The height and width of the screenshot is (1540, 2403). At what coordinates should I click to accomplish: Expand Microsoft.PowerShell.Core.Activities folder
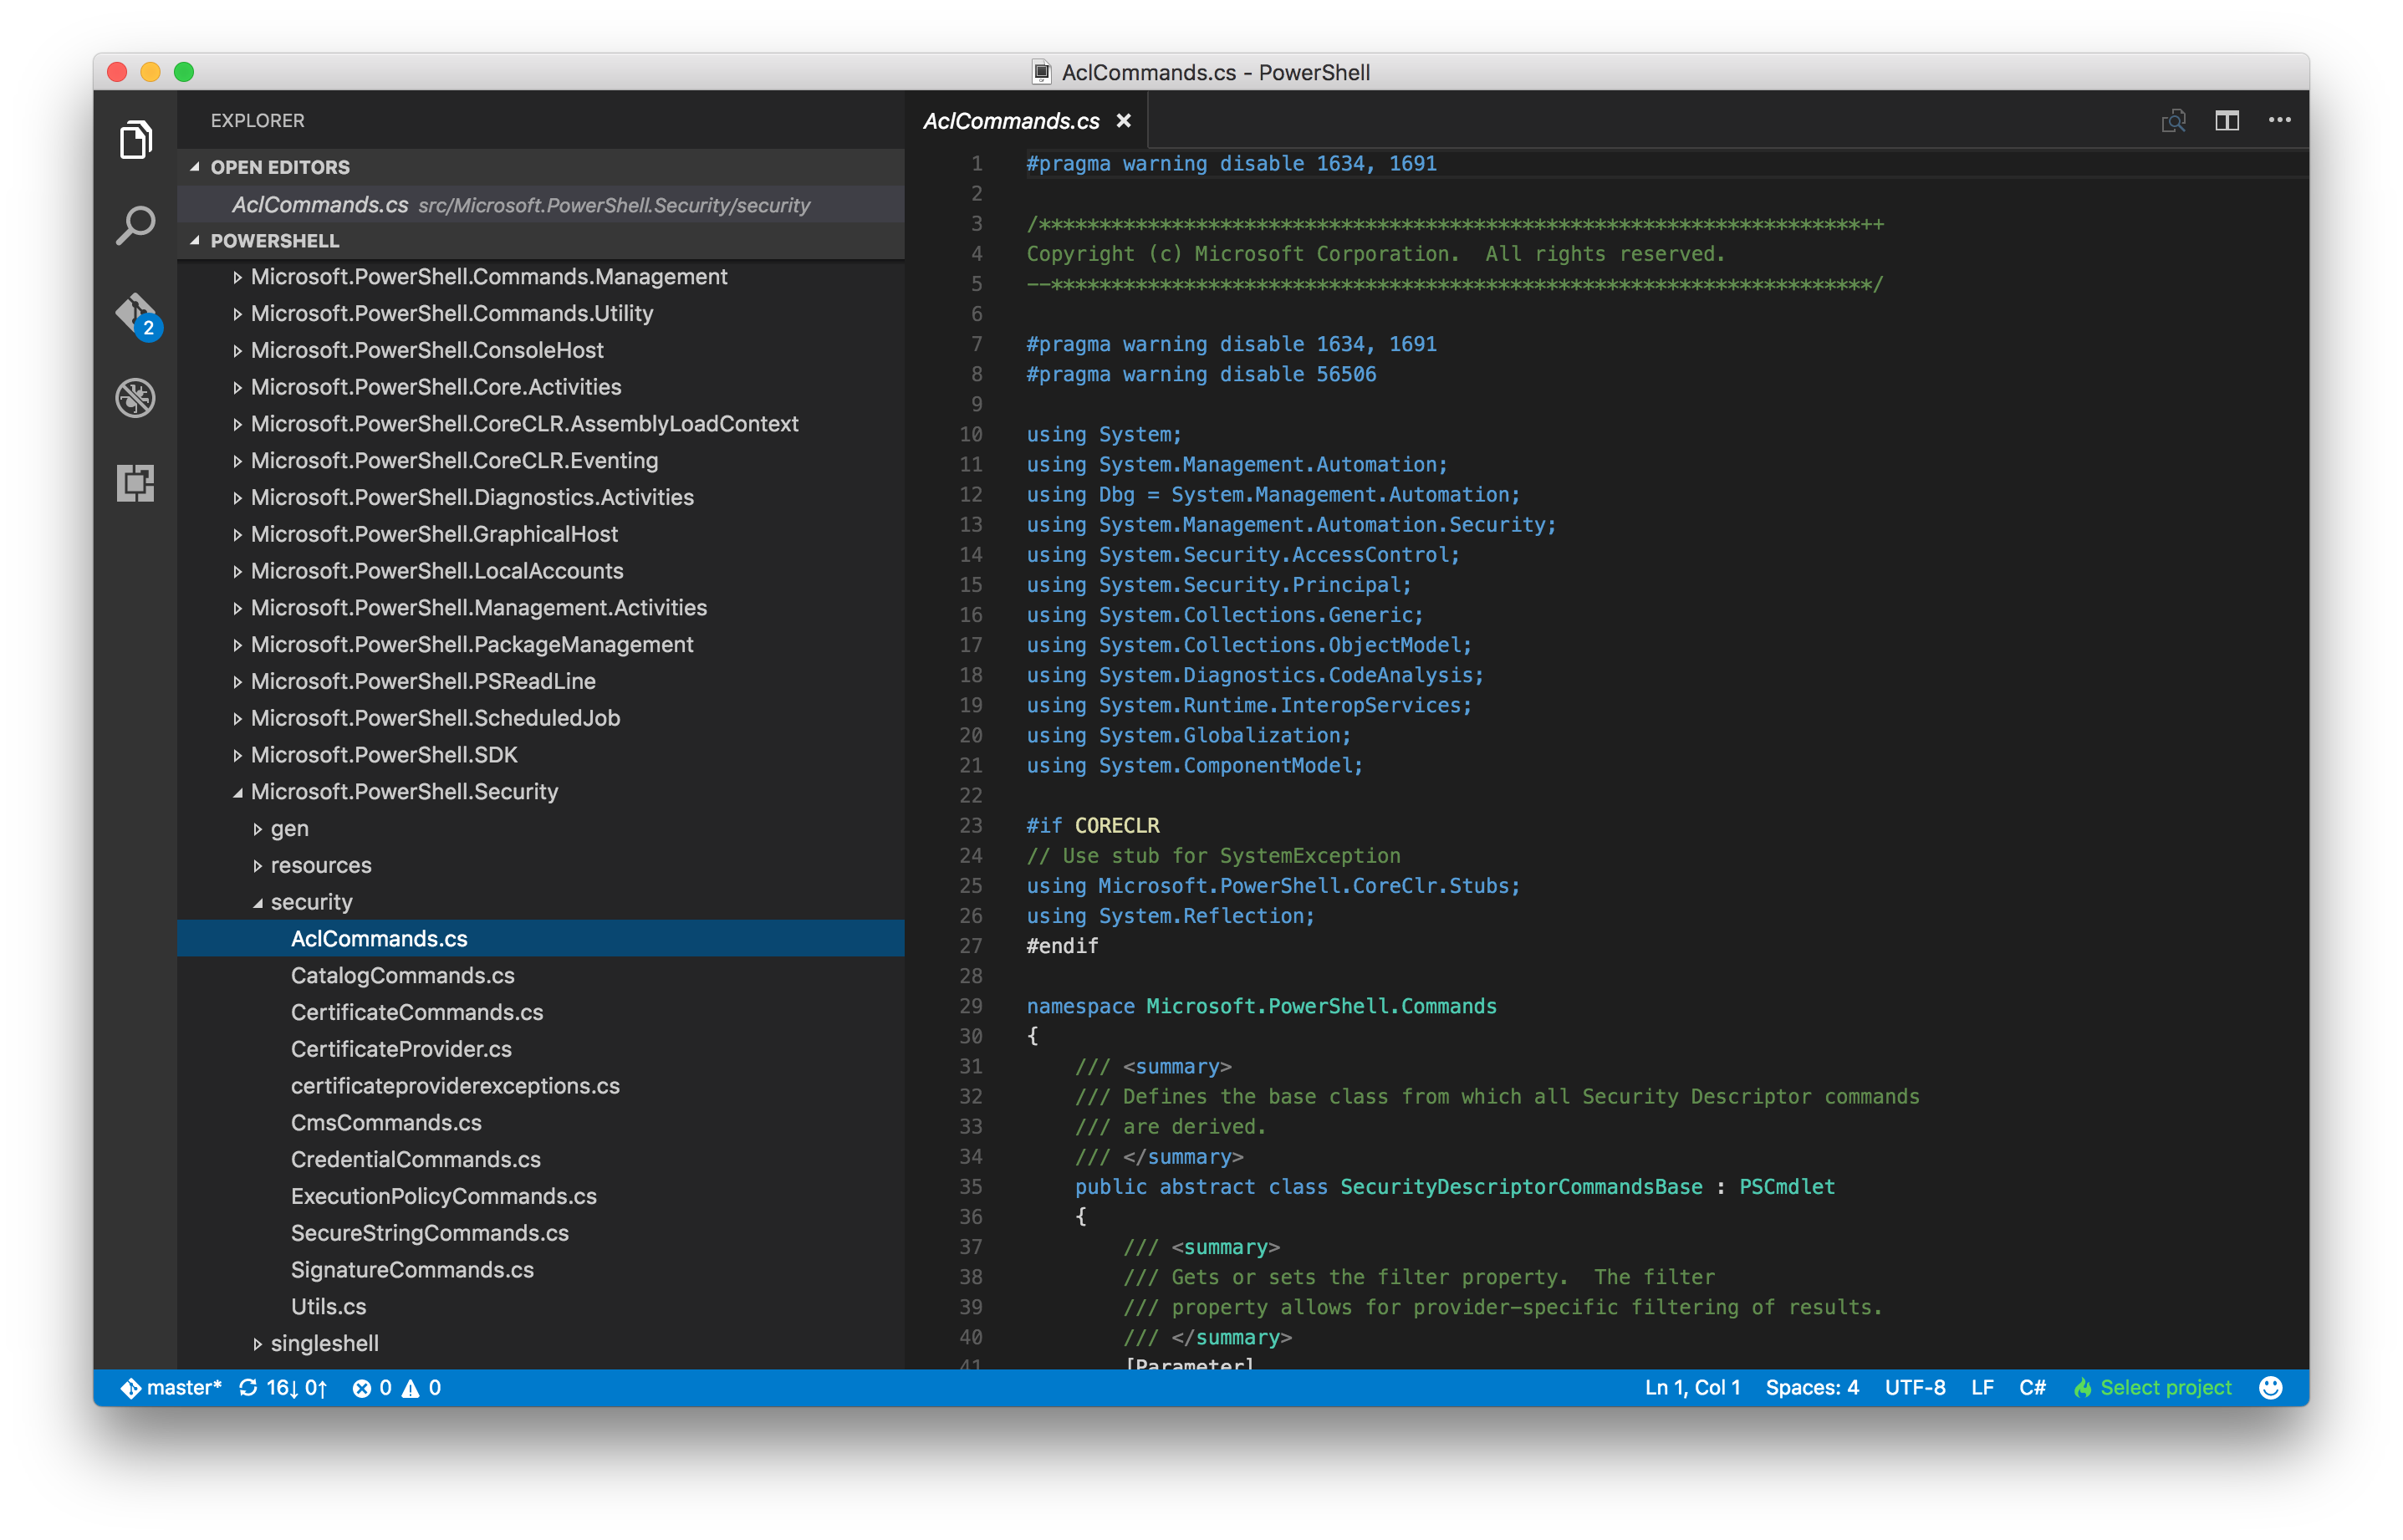[541, 387]
